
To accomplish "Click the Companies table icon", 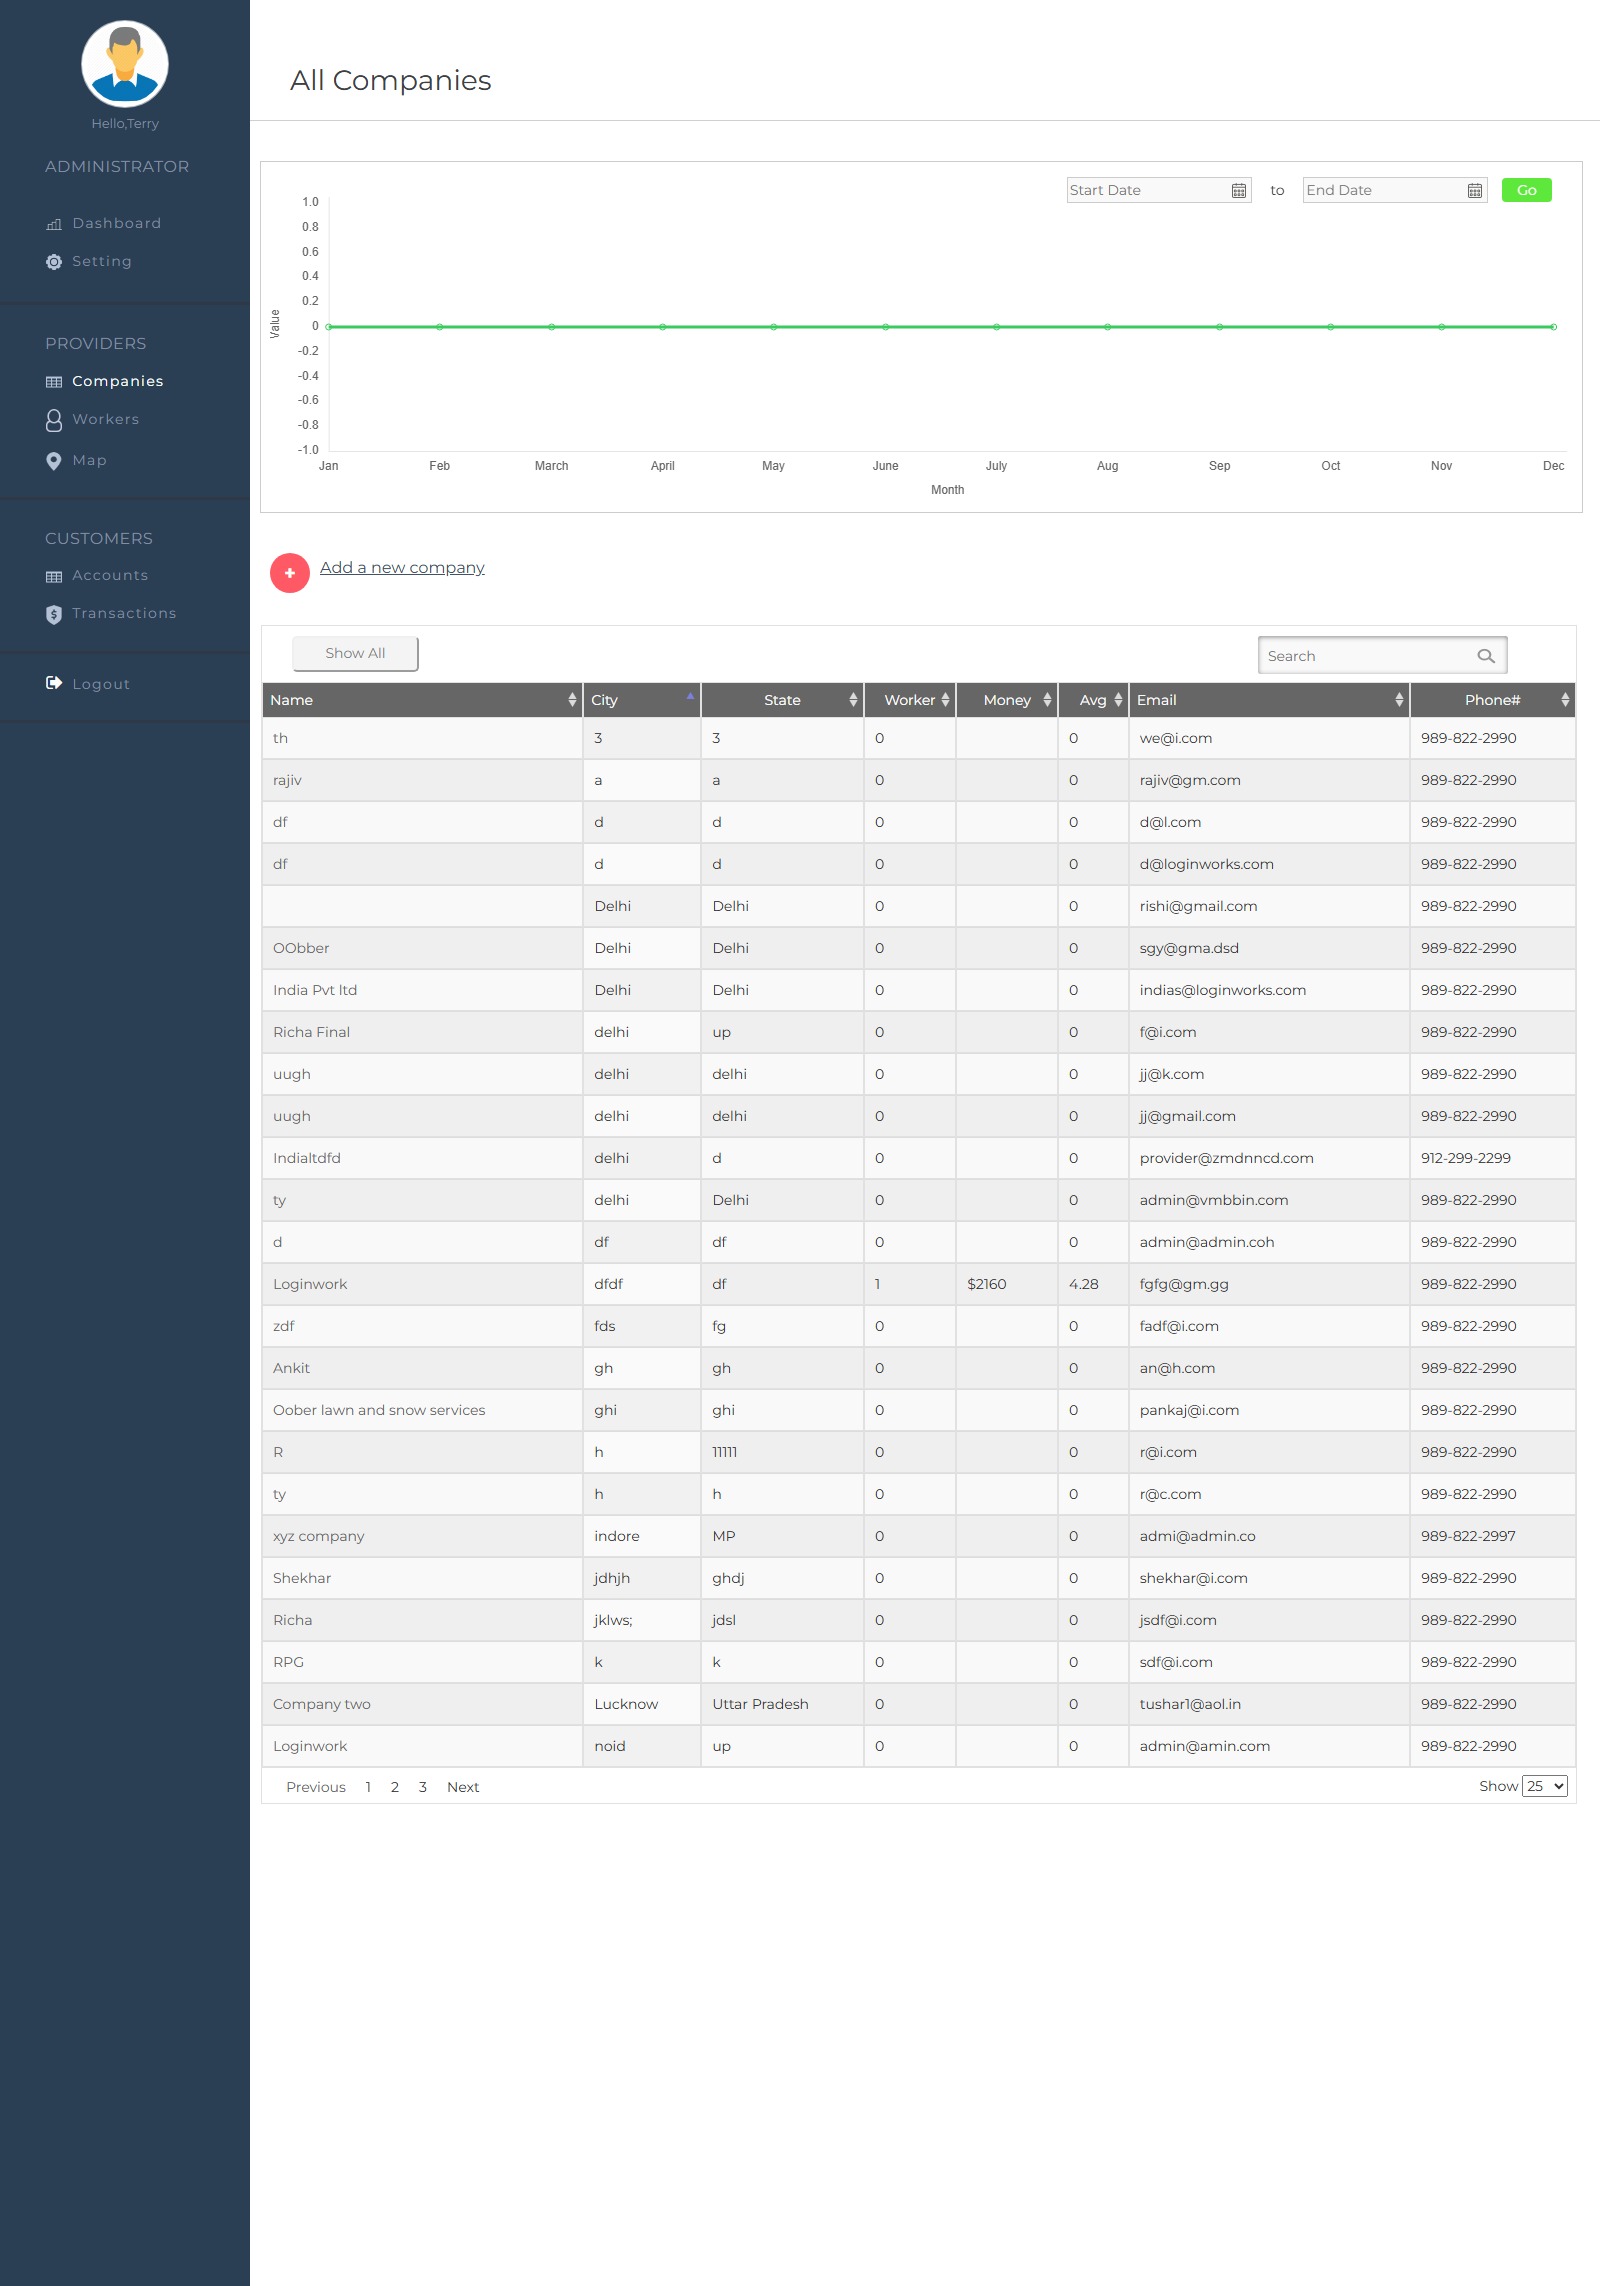I will 54,382.
